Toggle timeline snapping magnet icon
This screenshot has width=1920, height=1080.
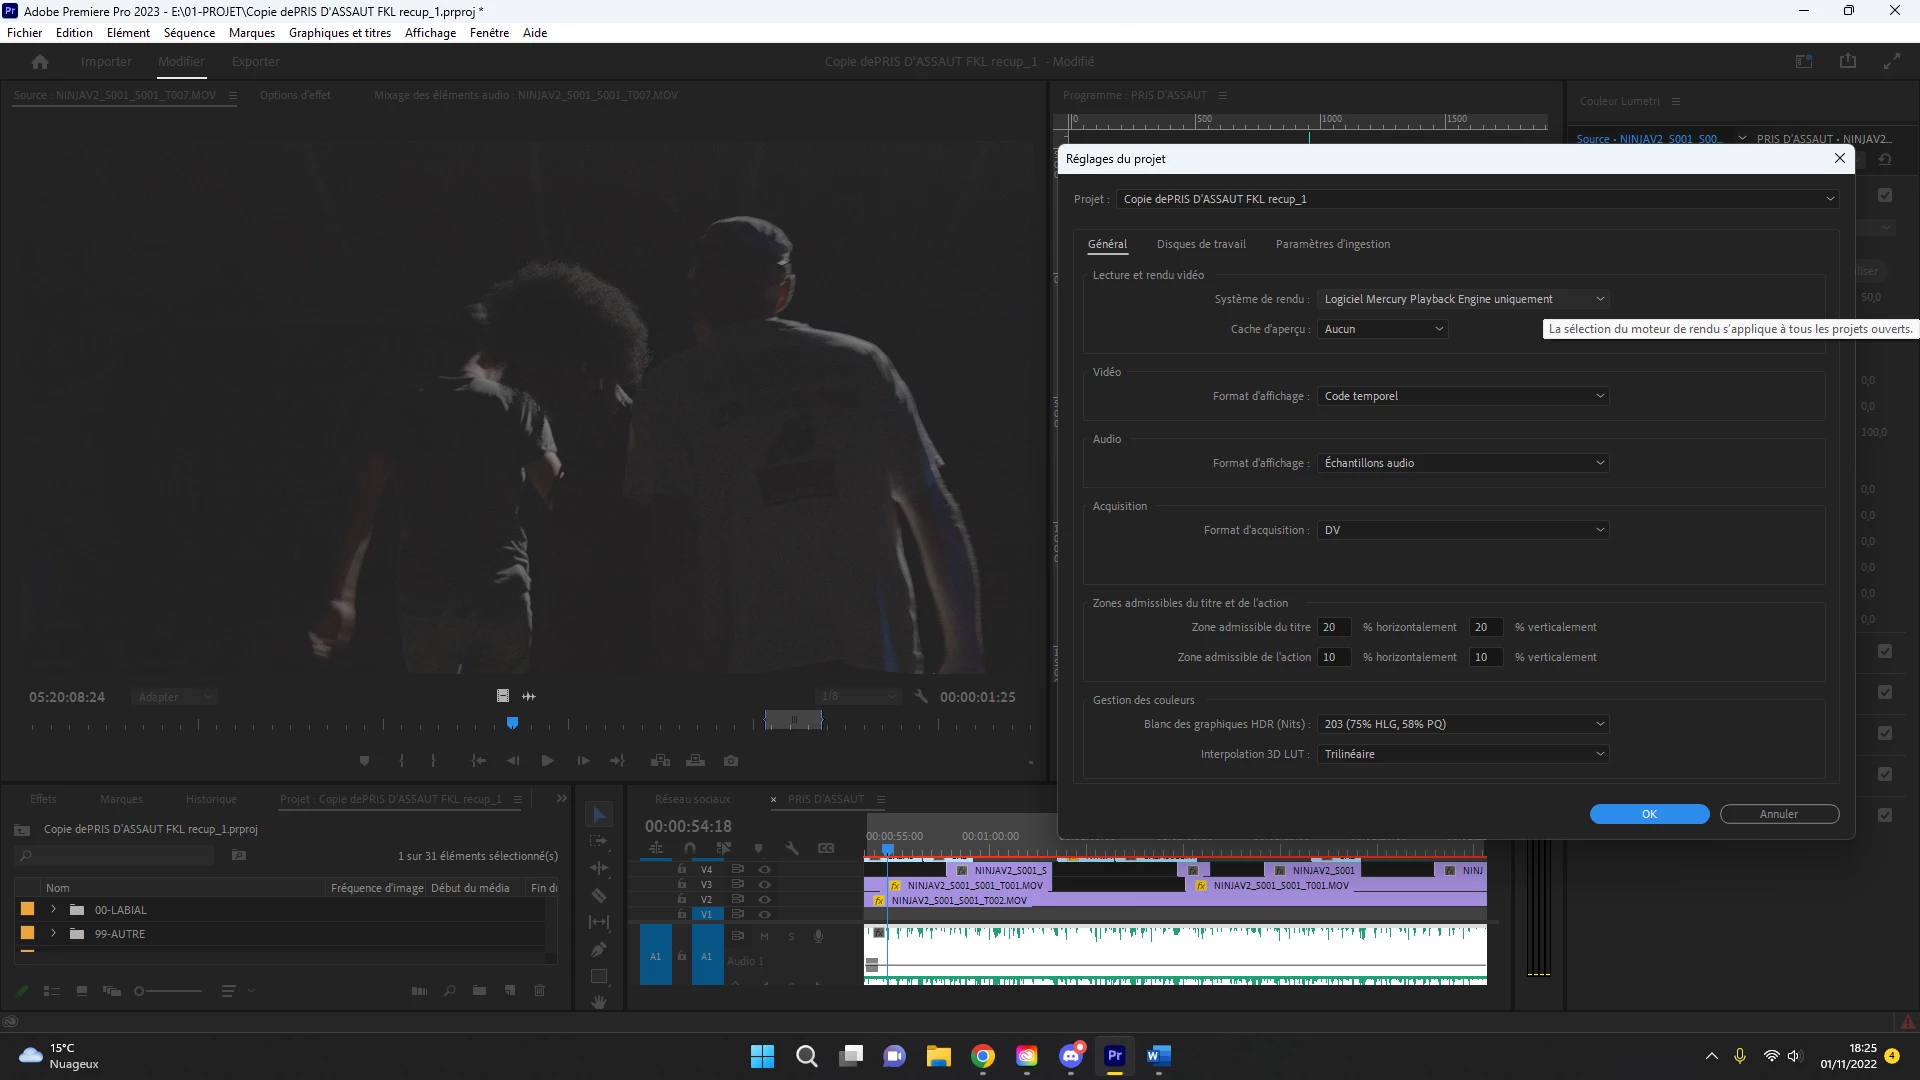[x=690, y=848]
